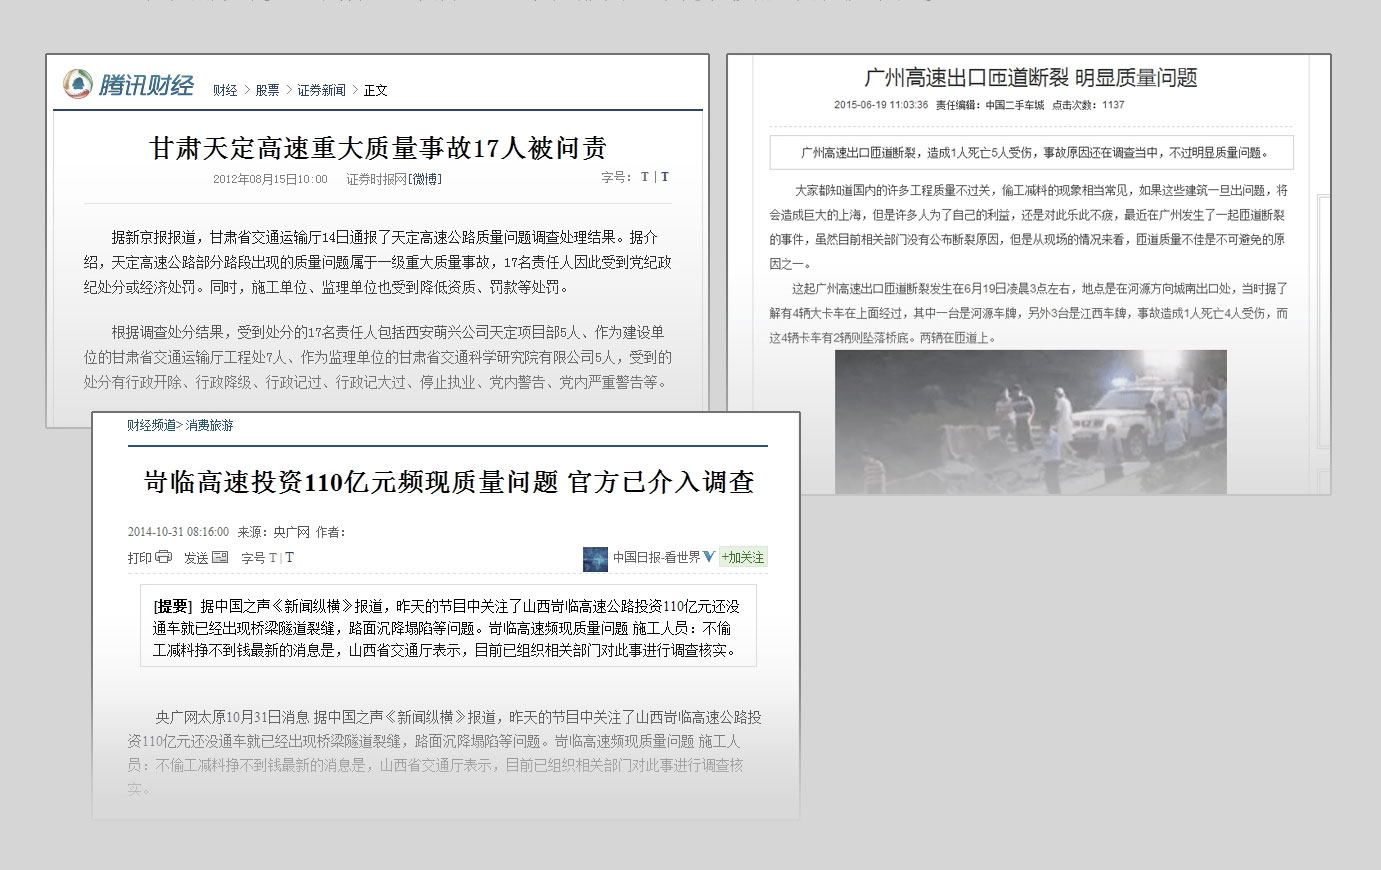Screen dimensions: 1381x870
Task: Select the date 2012年08月15日10:00
Action: pyautogui.click(x=270, y=179)
